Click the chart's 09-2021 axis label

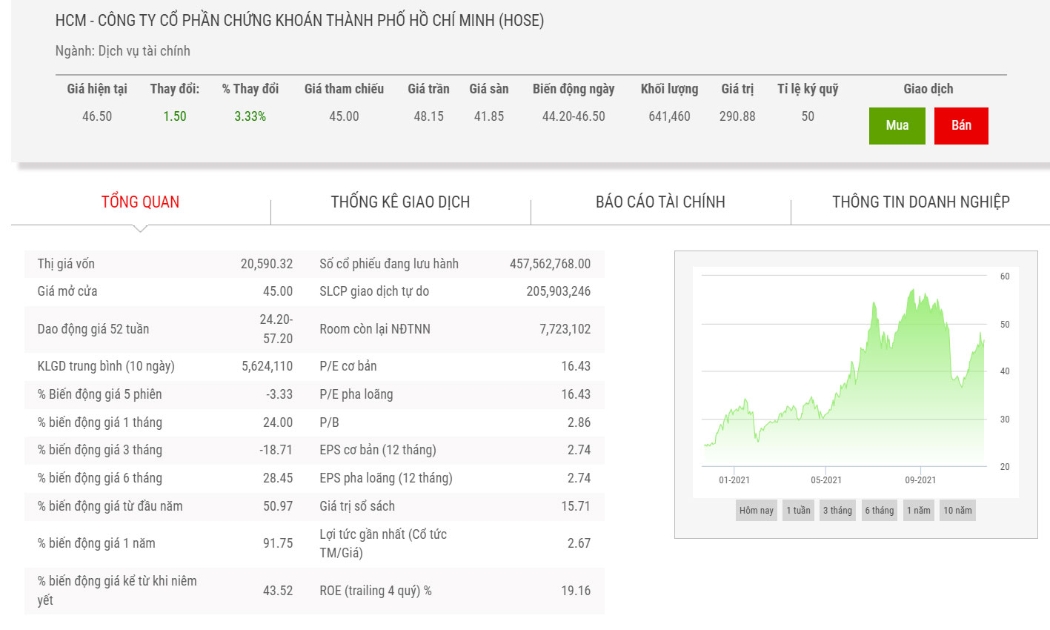(x=920, y=480)
